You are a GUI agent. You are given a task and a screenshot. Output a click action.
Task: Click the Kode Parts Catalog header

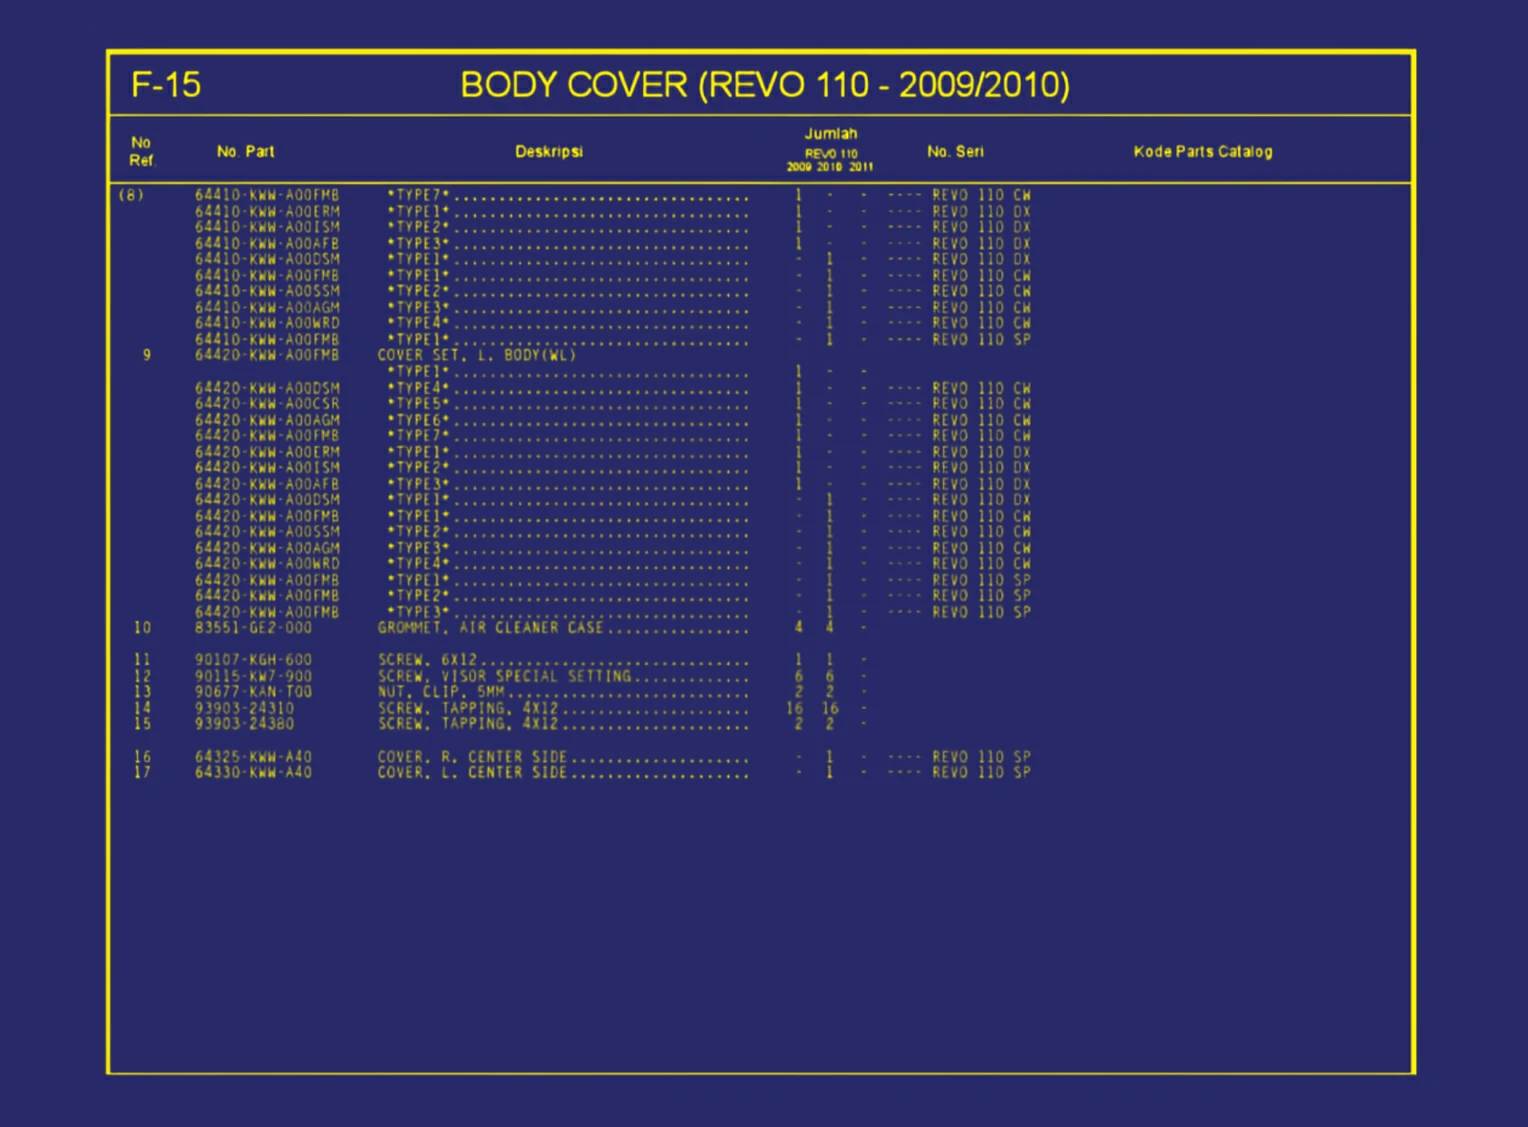[1203, 151]
